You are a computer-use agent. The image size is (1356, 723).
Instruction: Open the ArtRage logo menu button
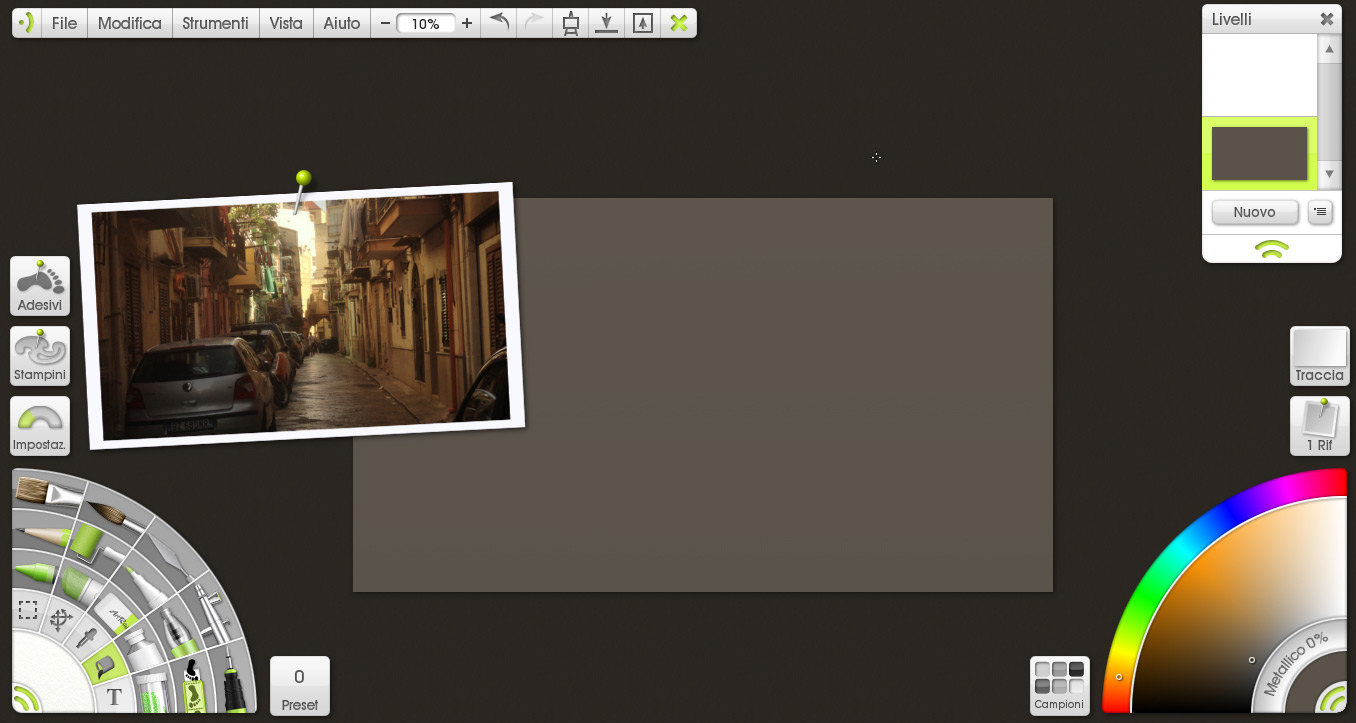tap(27, 23)
